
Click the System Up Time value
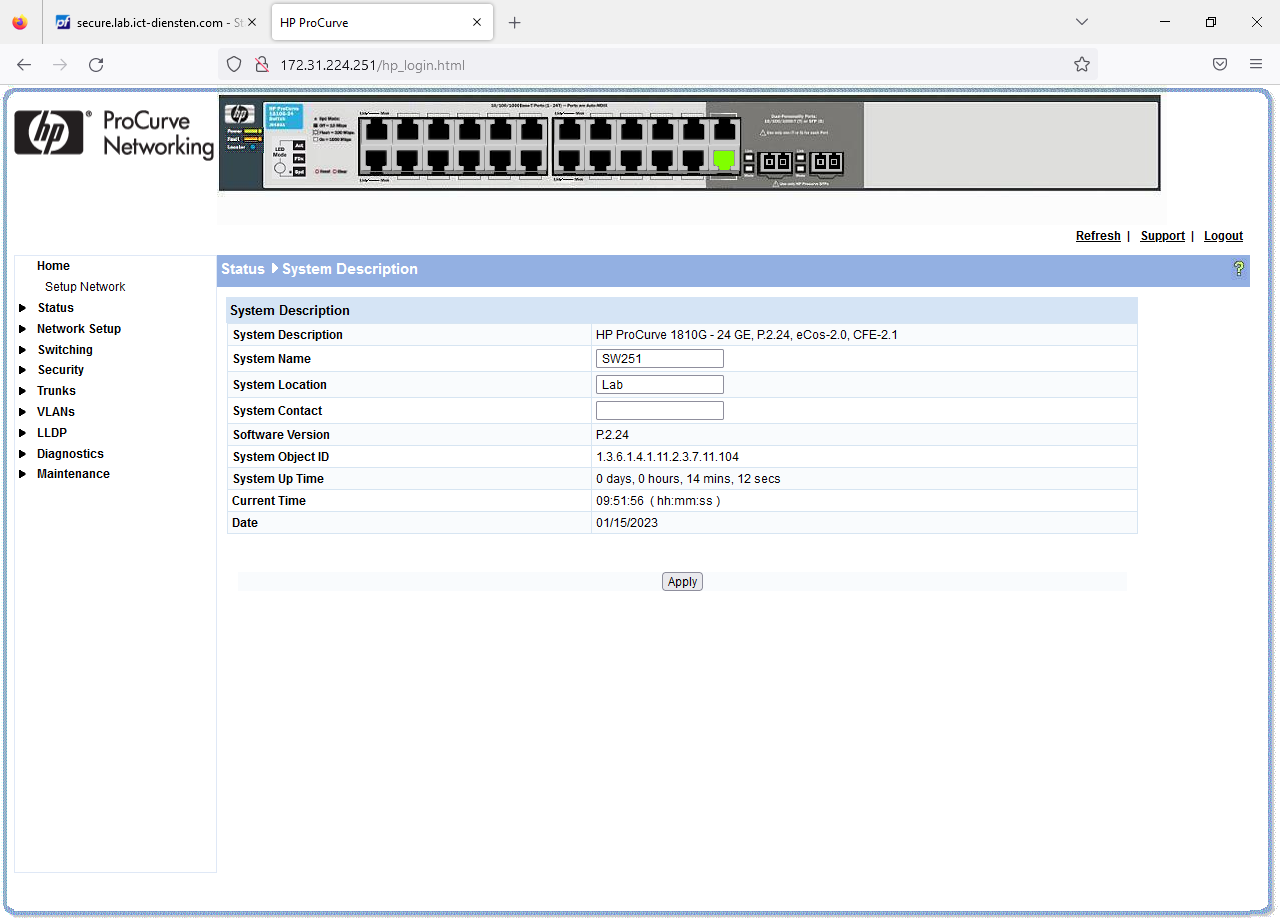[688, 479]
